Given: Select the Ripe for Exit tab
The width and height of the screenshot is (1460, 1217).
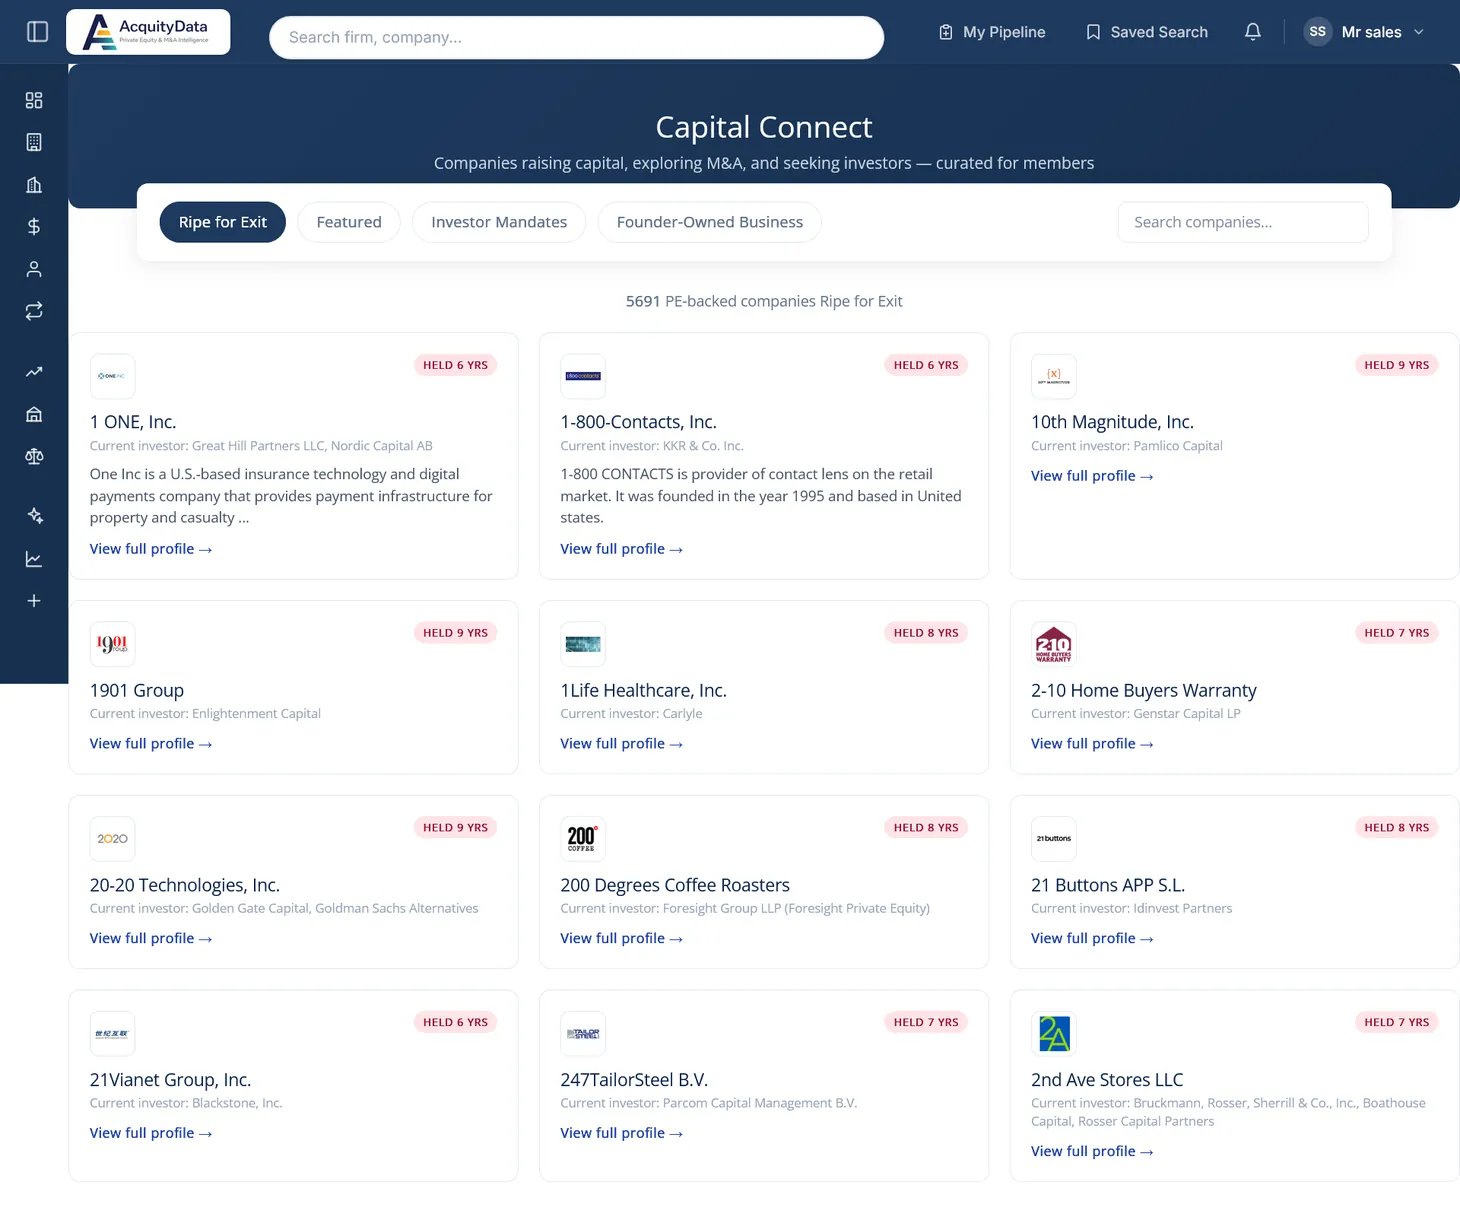Looking at the screenshot, I should tap(223, 222).
